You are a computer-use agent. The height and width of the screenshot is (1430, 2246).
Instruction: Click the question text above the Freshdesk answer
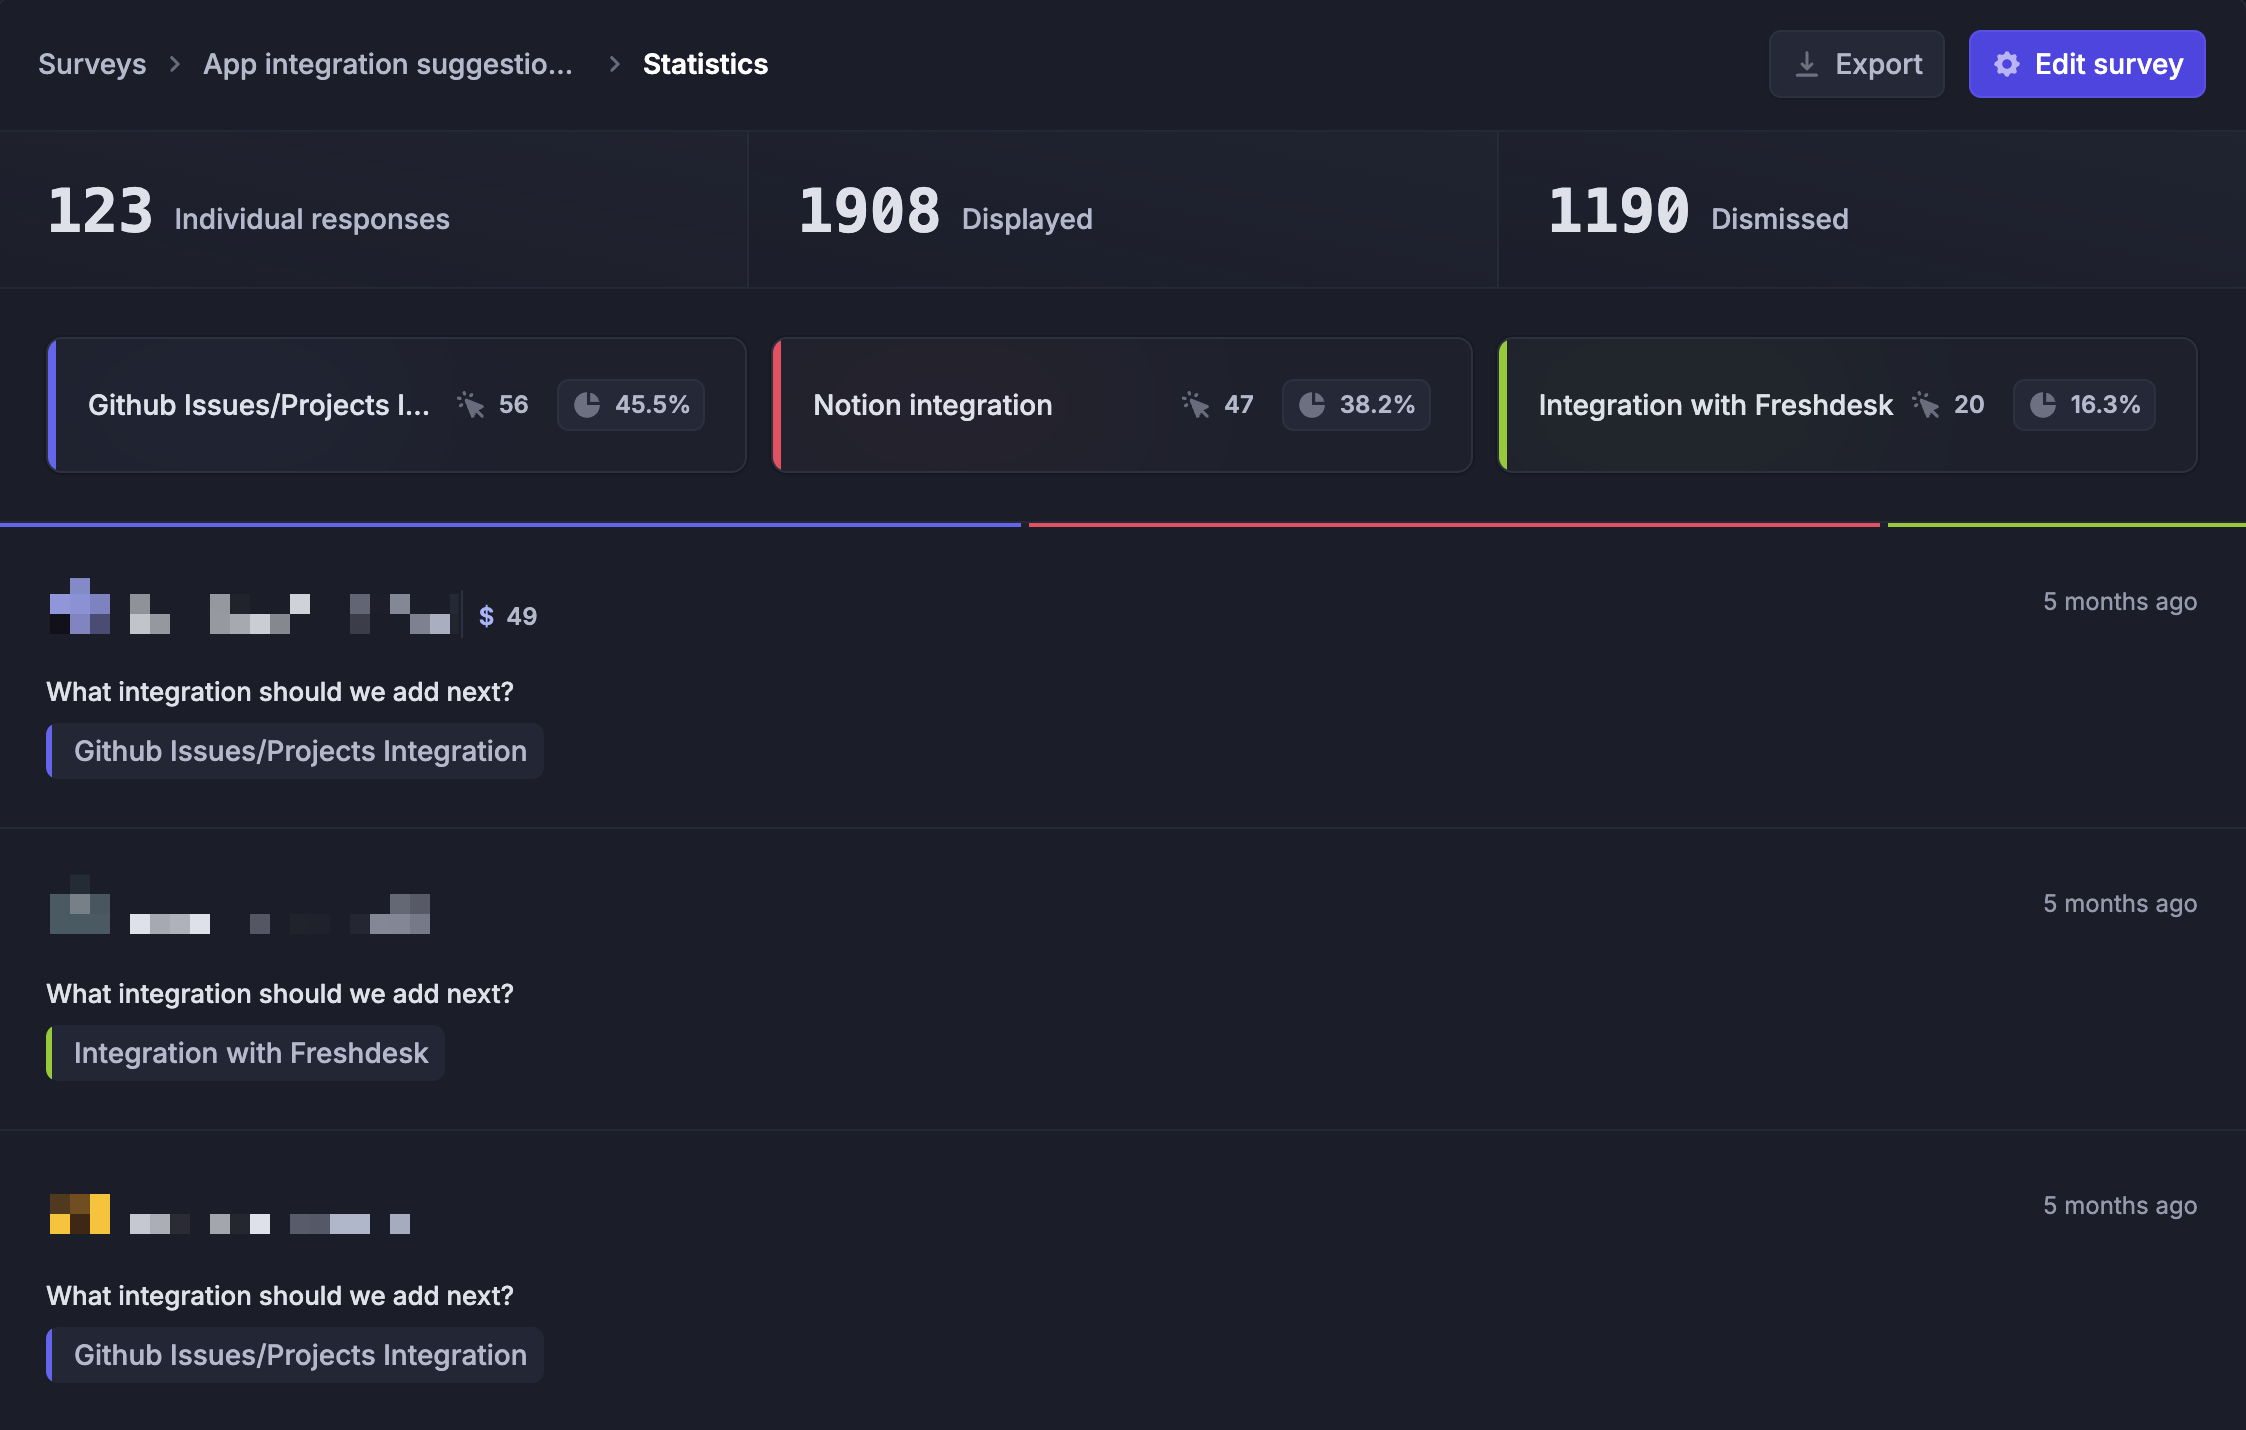[x=280, y=994]
